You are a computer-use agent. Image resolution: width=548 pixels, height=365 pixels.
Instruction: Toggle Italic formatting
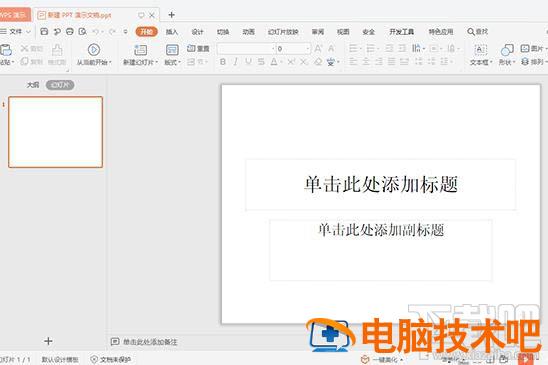coord(236,62)
